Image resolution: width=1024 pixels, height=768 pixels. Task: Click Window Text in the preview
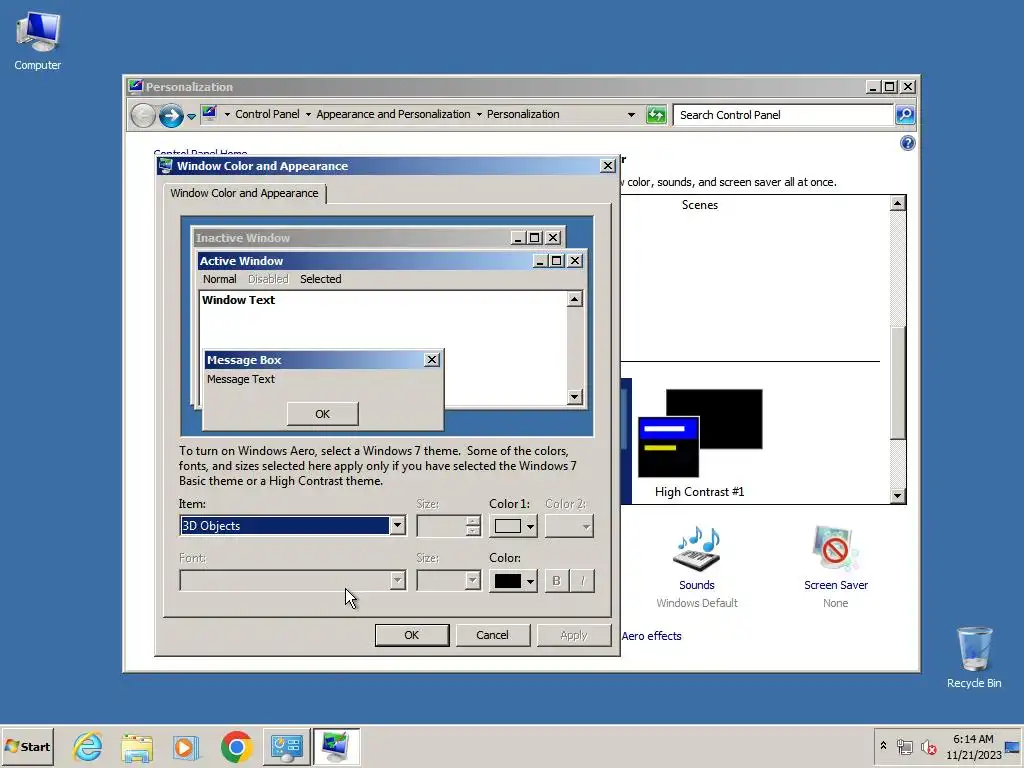238,300
